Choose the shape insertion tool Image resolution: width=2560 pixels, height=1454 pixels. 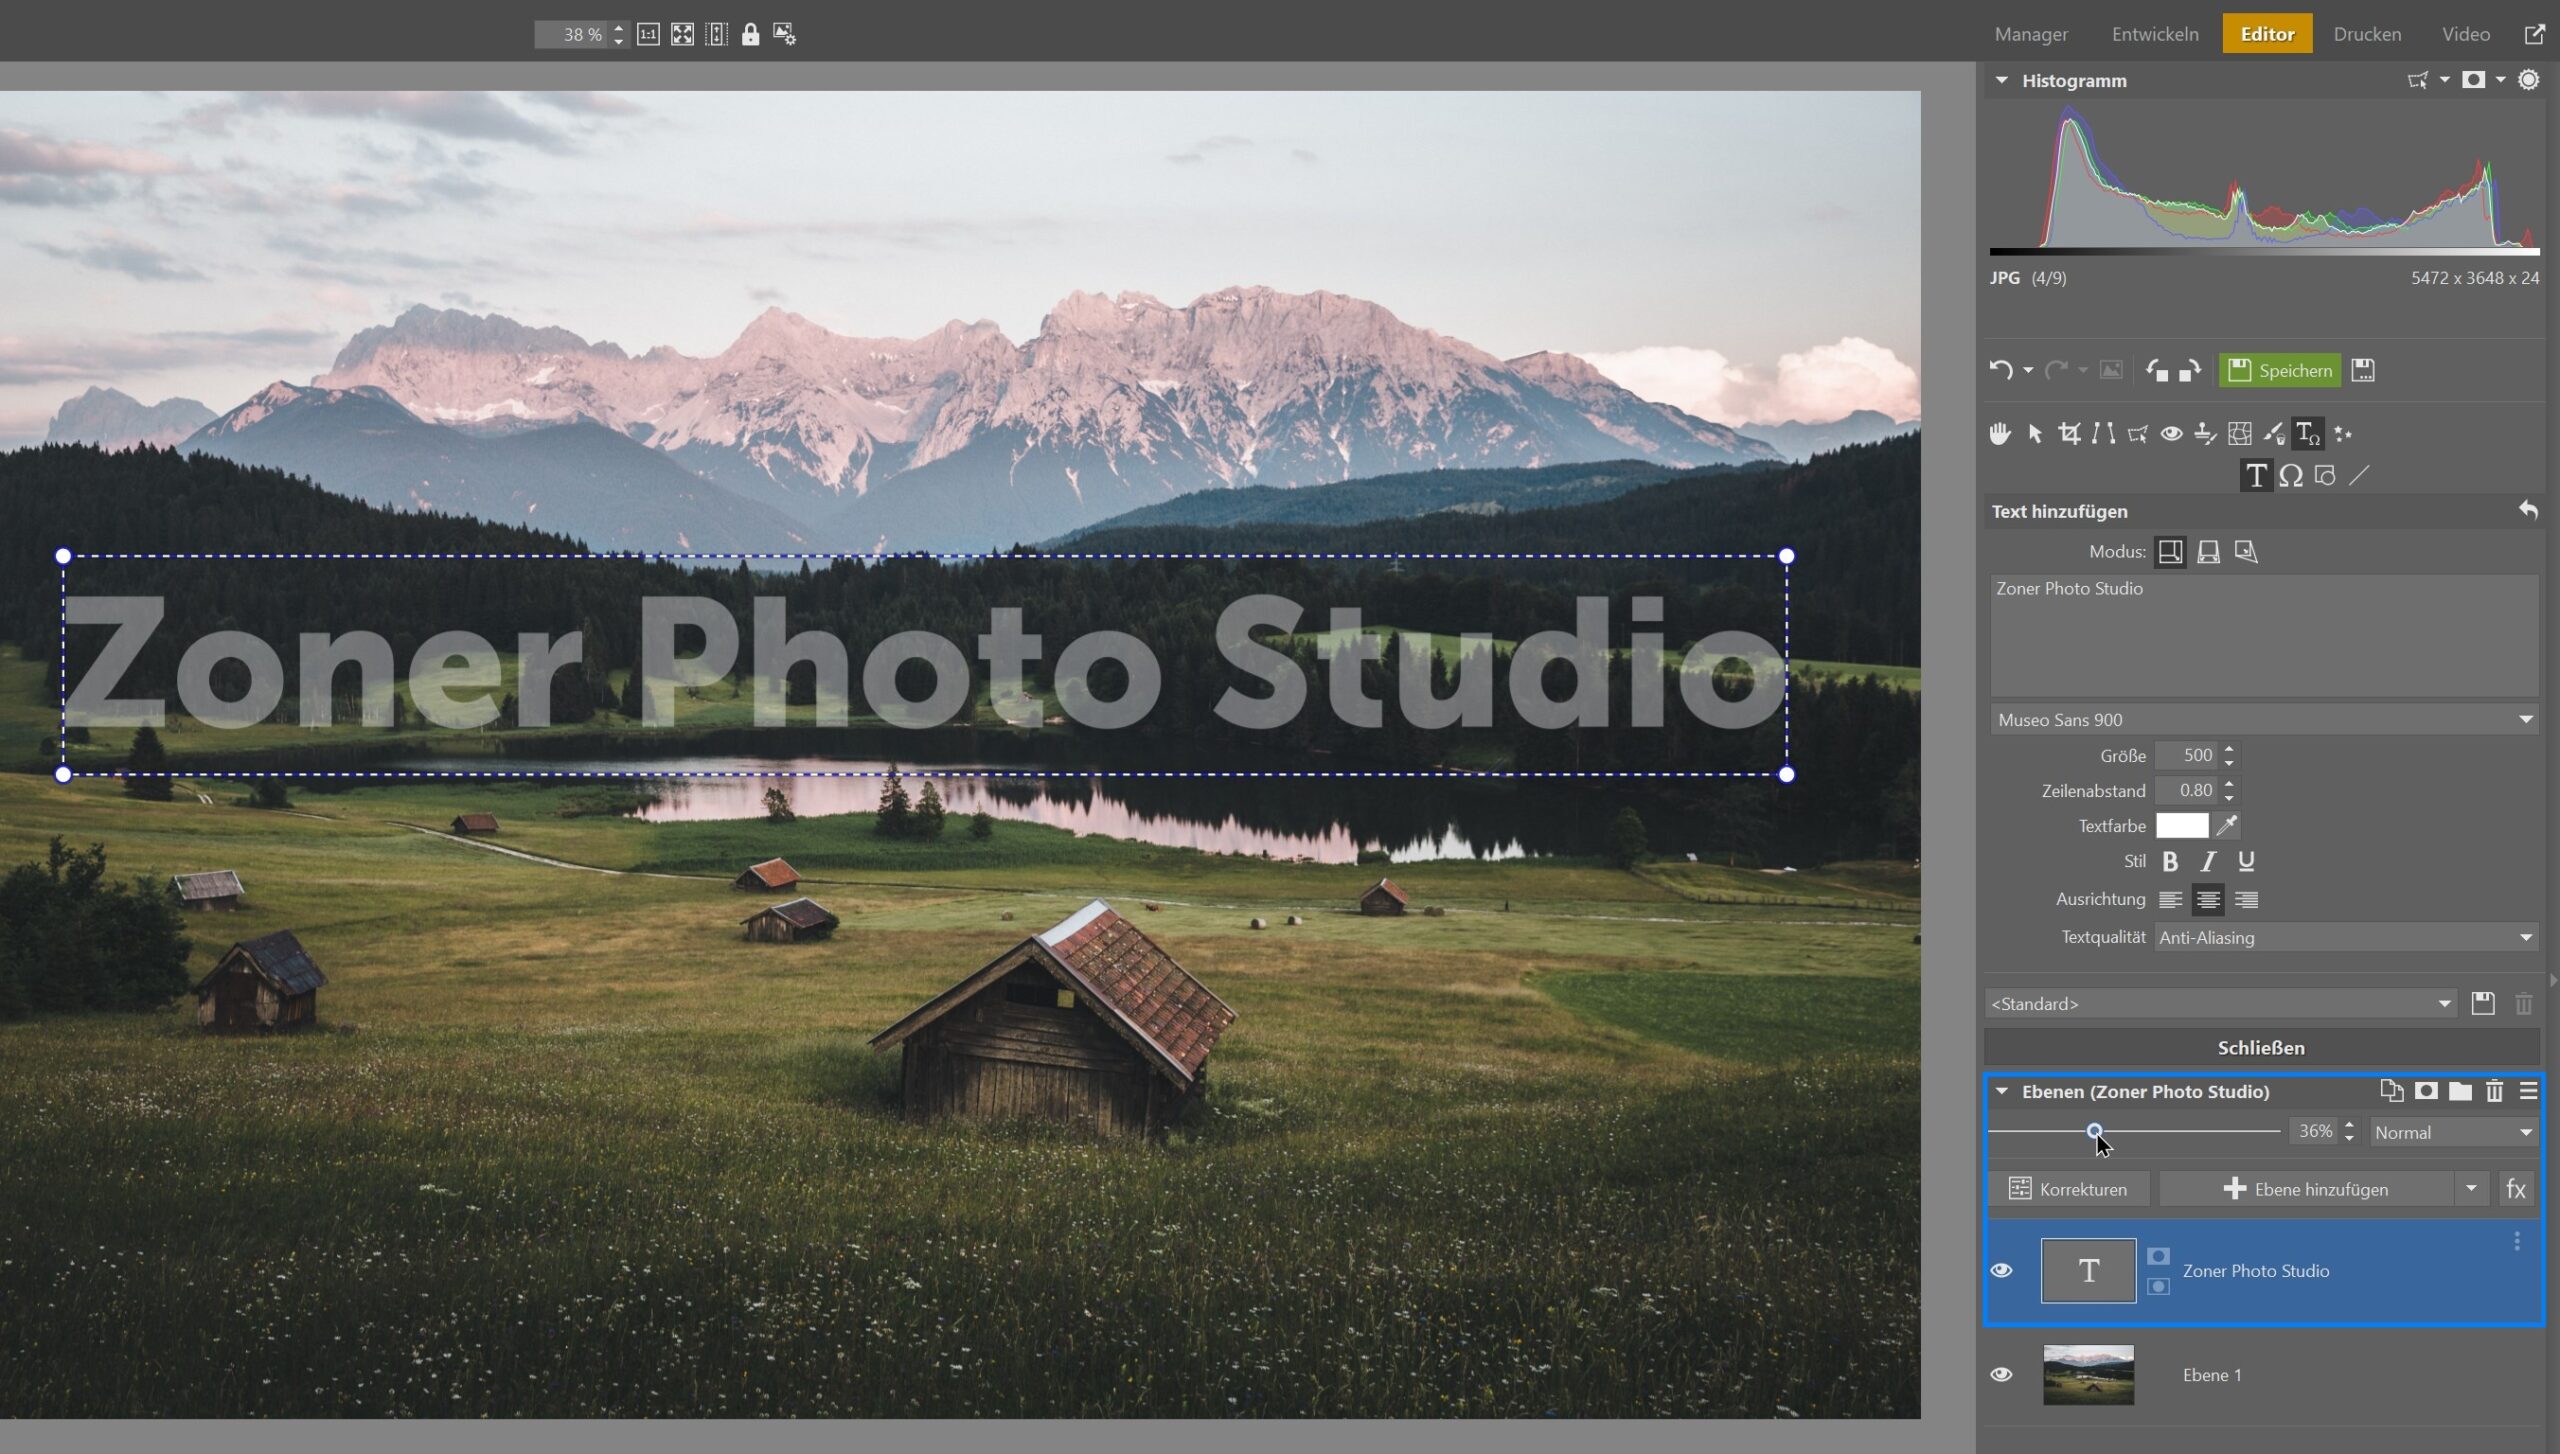(2325, 476)
